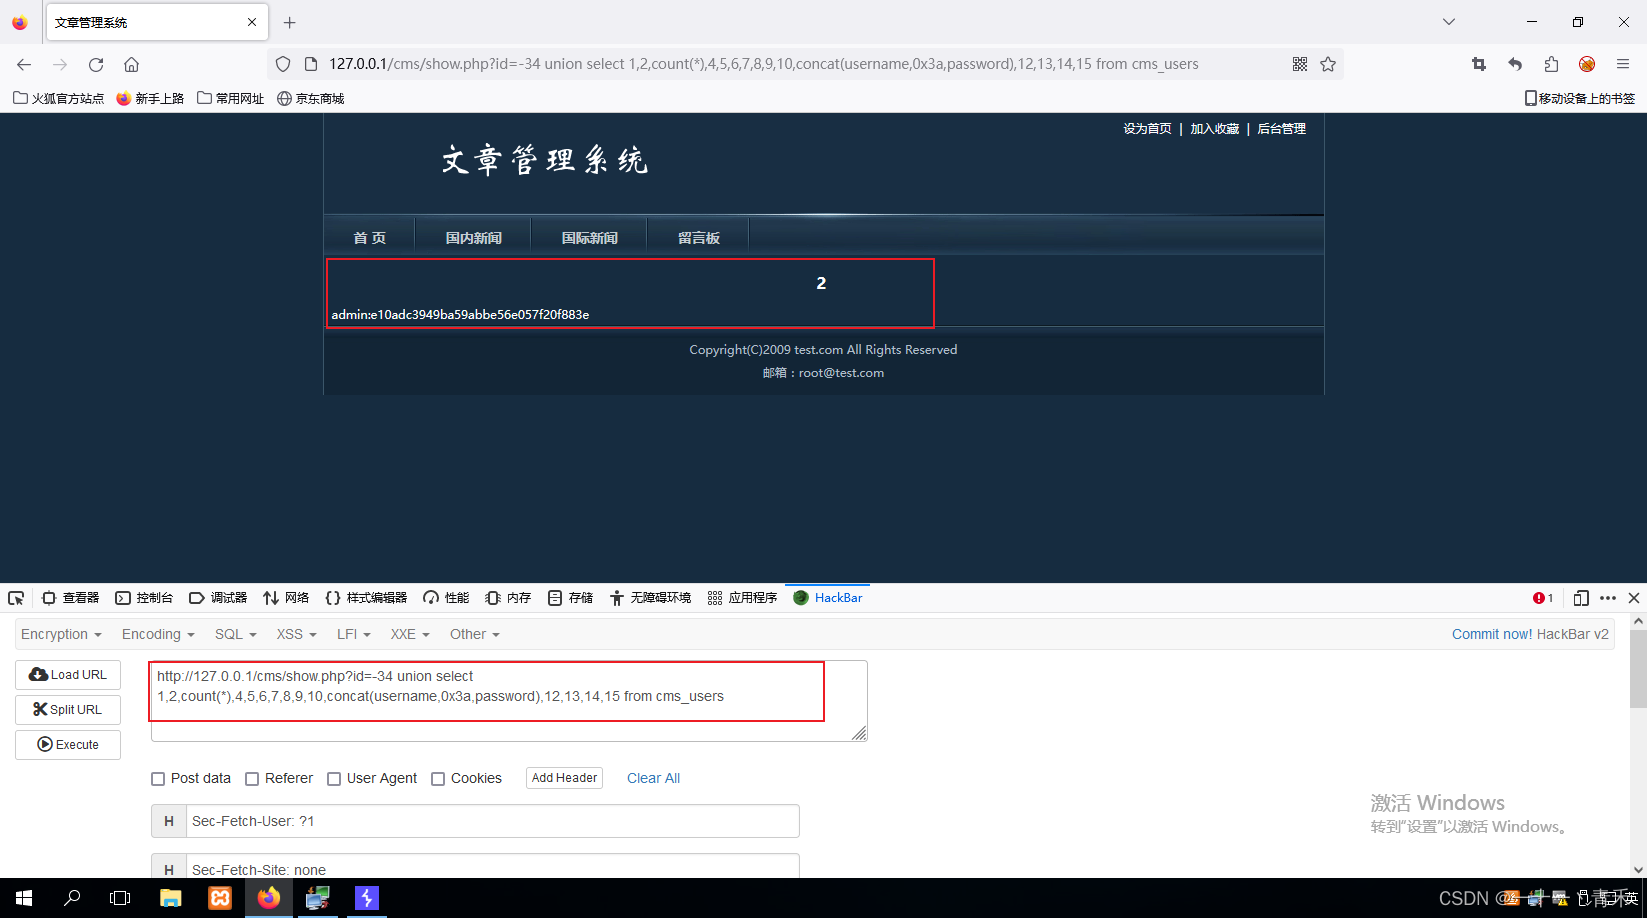This screenshot has width=1647, height=918.
Task: Switch to 无障碍环境 tab
Action: click(x=650, y=598)
